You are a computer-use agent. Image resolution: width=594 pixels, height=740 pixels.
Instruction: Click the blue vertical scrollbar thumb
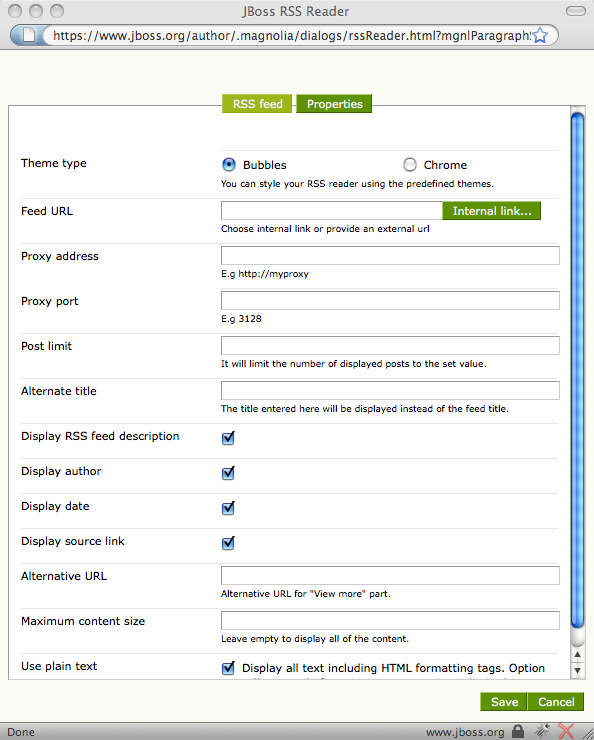click(577, 370)
